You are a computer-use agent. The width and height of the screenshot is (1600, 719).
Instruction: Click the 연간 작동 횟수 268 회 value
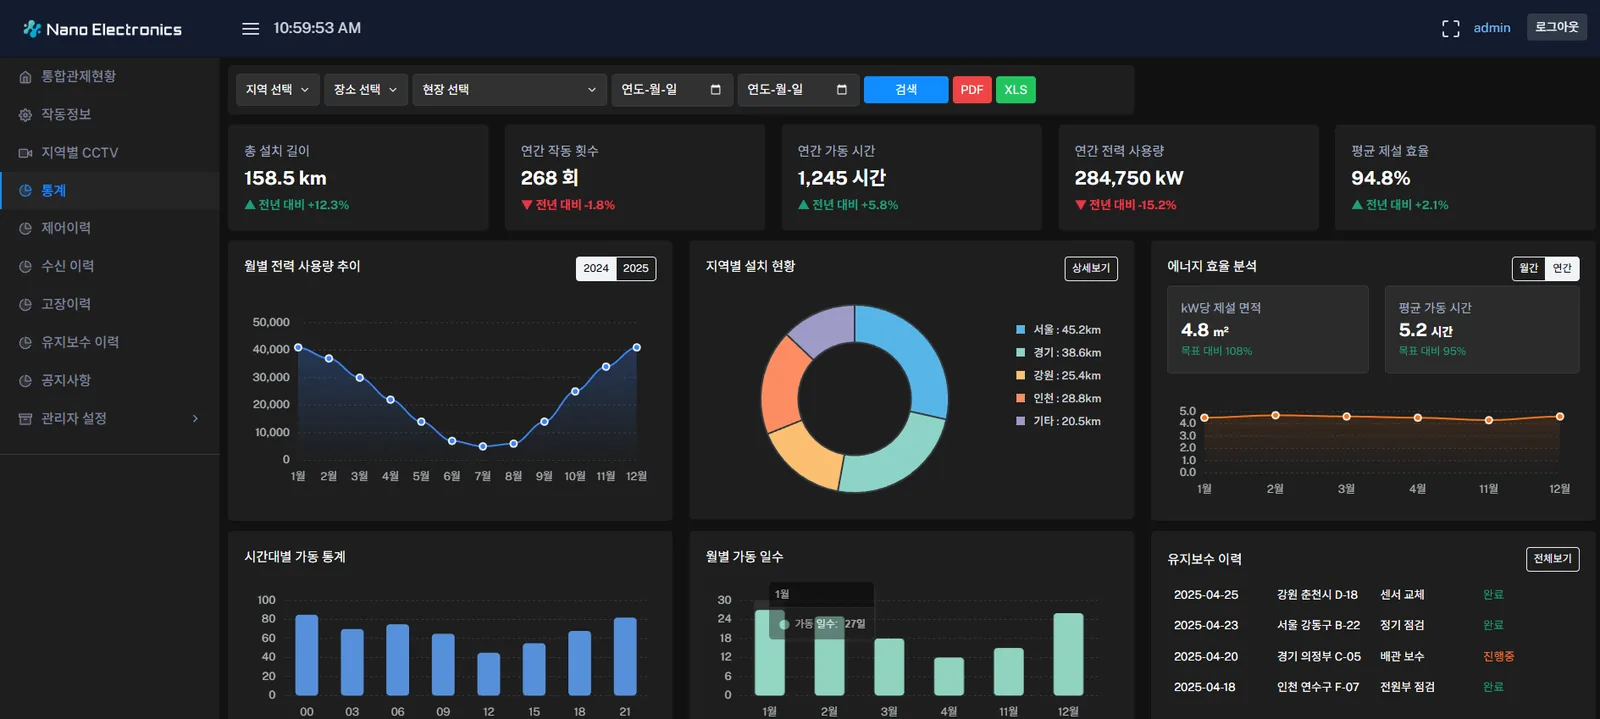click(549, 178)
